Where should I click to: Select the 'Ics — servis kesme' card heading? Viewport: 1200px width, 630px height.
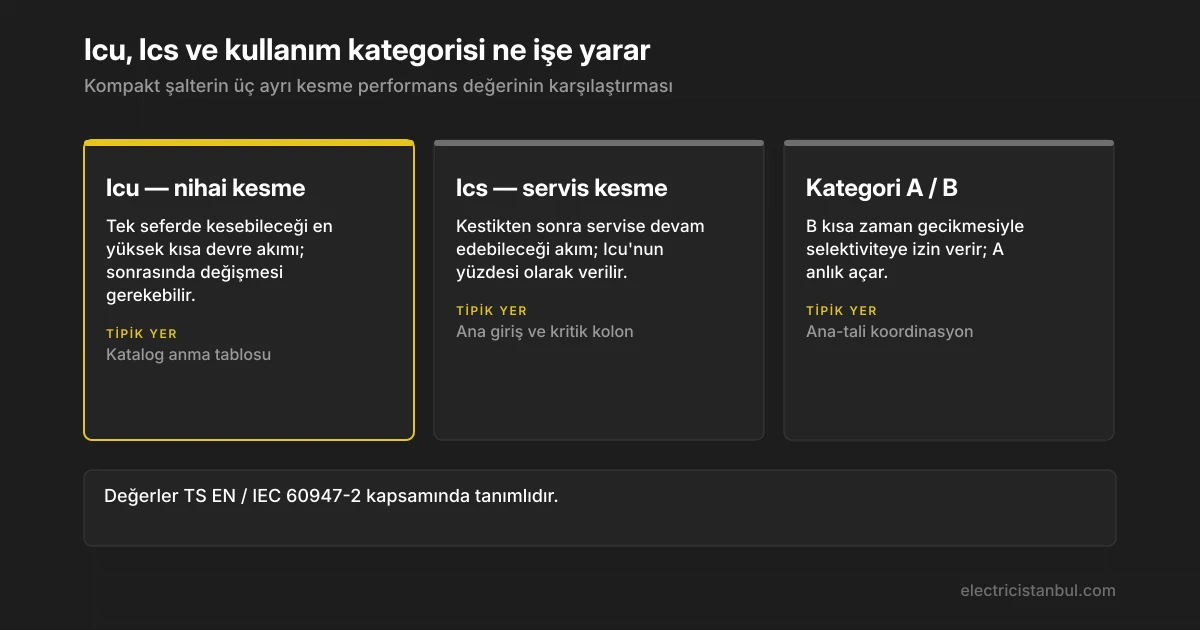click(562, 188)
